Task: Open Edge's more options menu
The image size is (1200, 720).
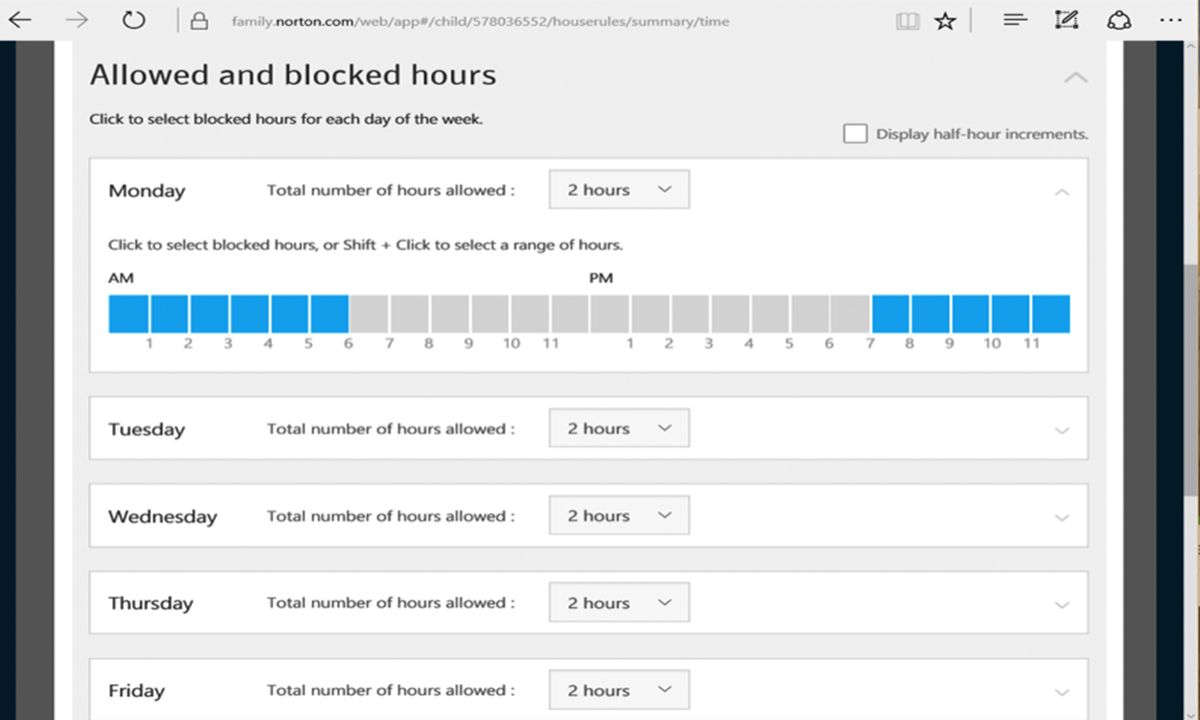Action: [1172, 19]
